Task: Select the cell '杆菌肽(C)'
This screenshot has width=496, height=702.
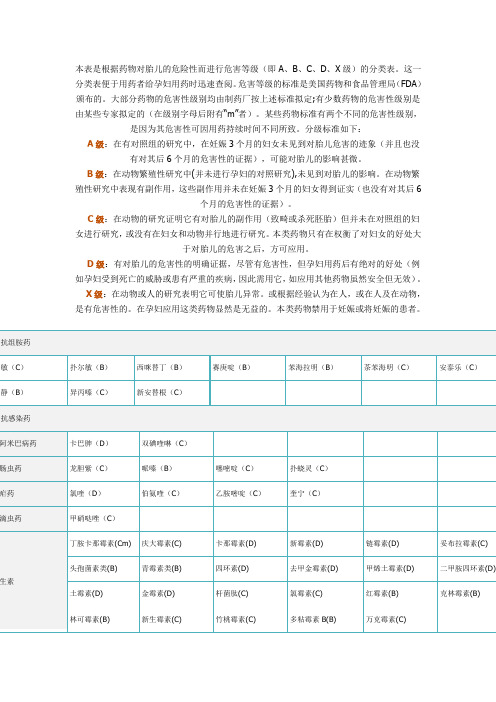Action: 232,594
